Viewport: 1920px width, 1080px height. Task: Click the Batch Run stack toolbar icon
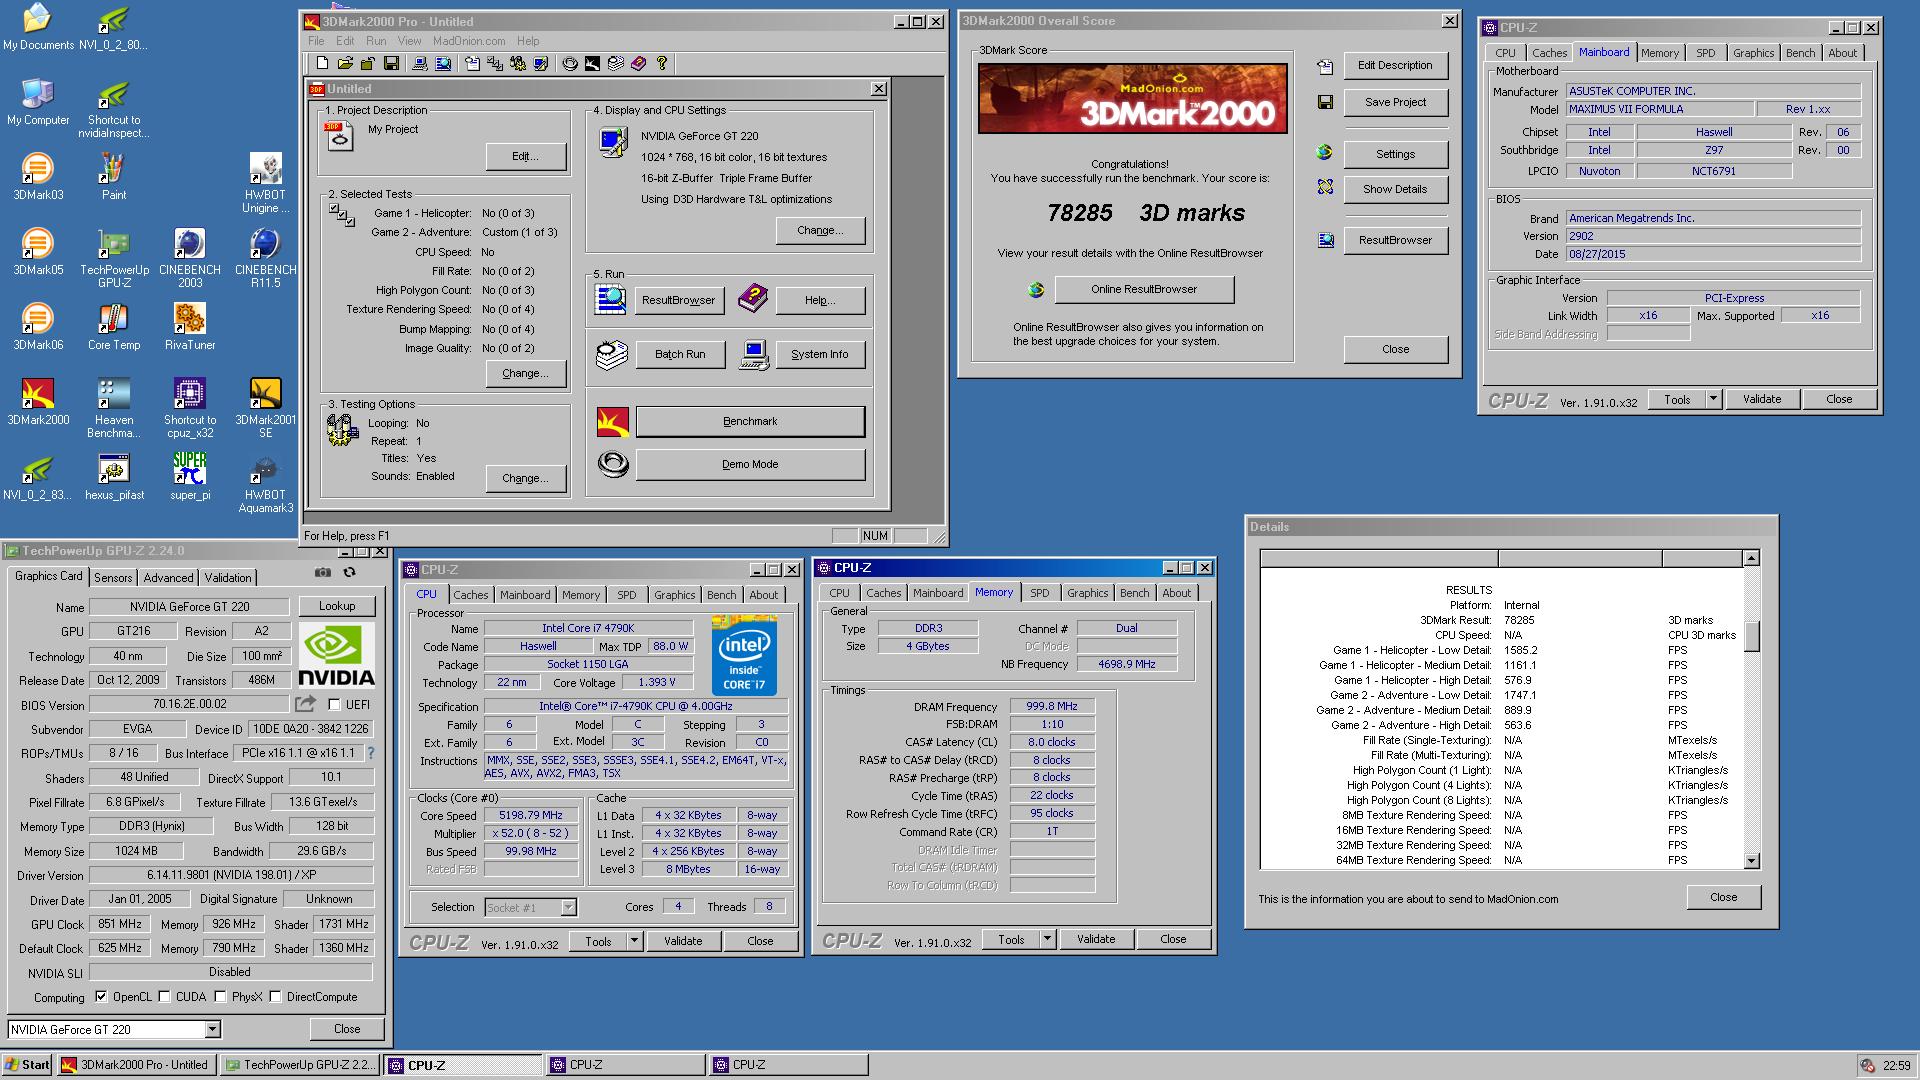point(616,63)
